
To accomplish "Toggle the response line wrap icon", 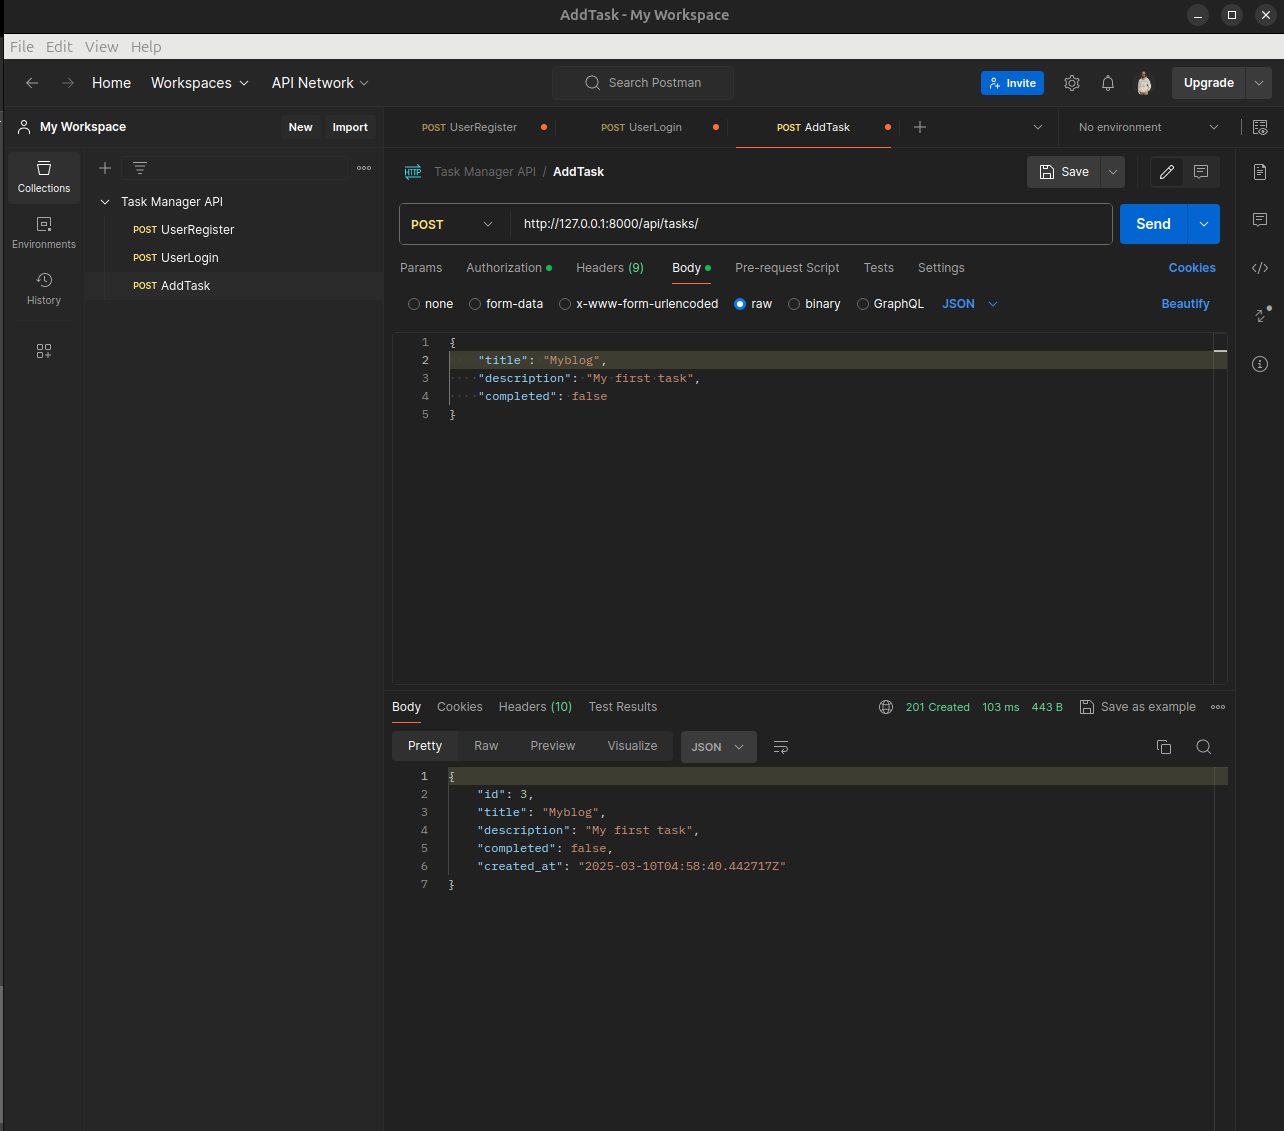I will 781,747.
